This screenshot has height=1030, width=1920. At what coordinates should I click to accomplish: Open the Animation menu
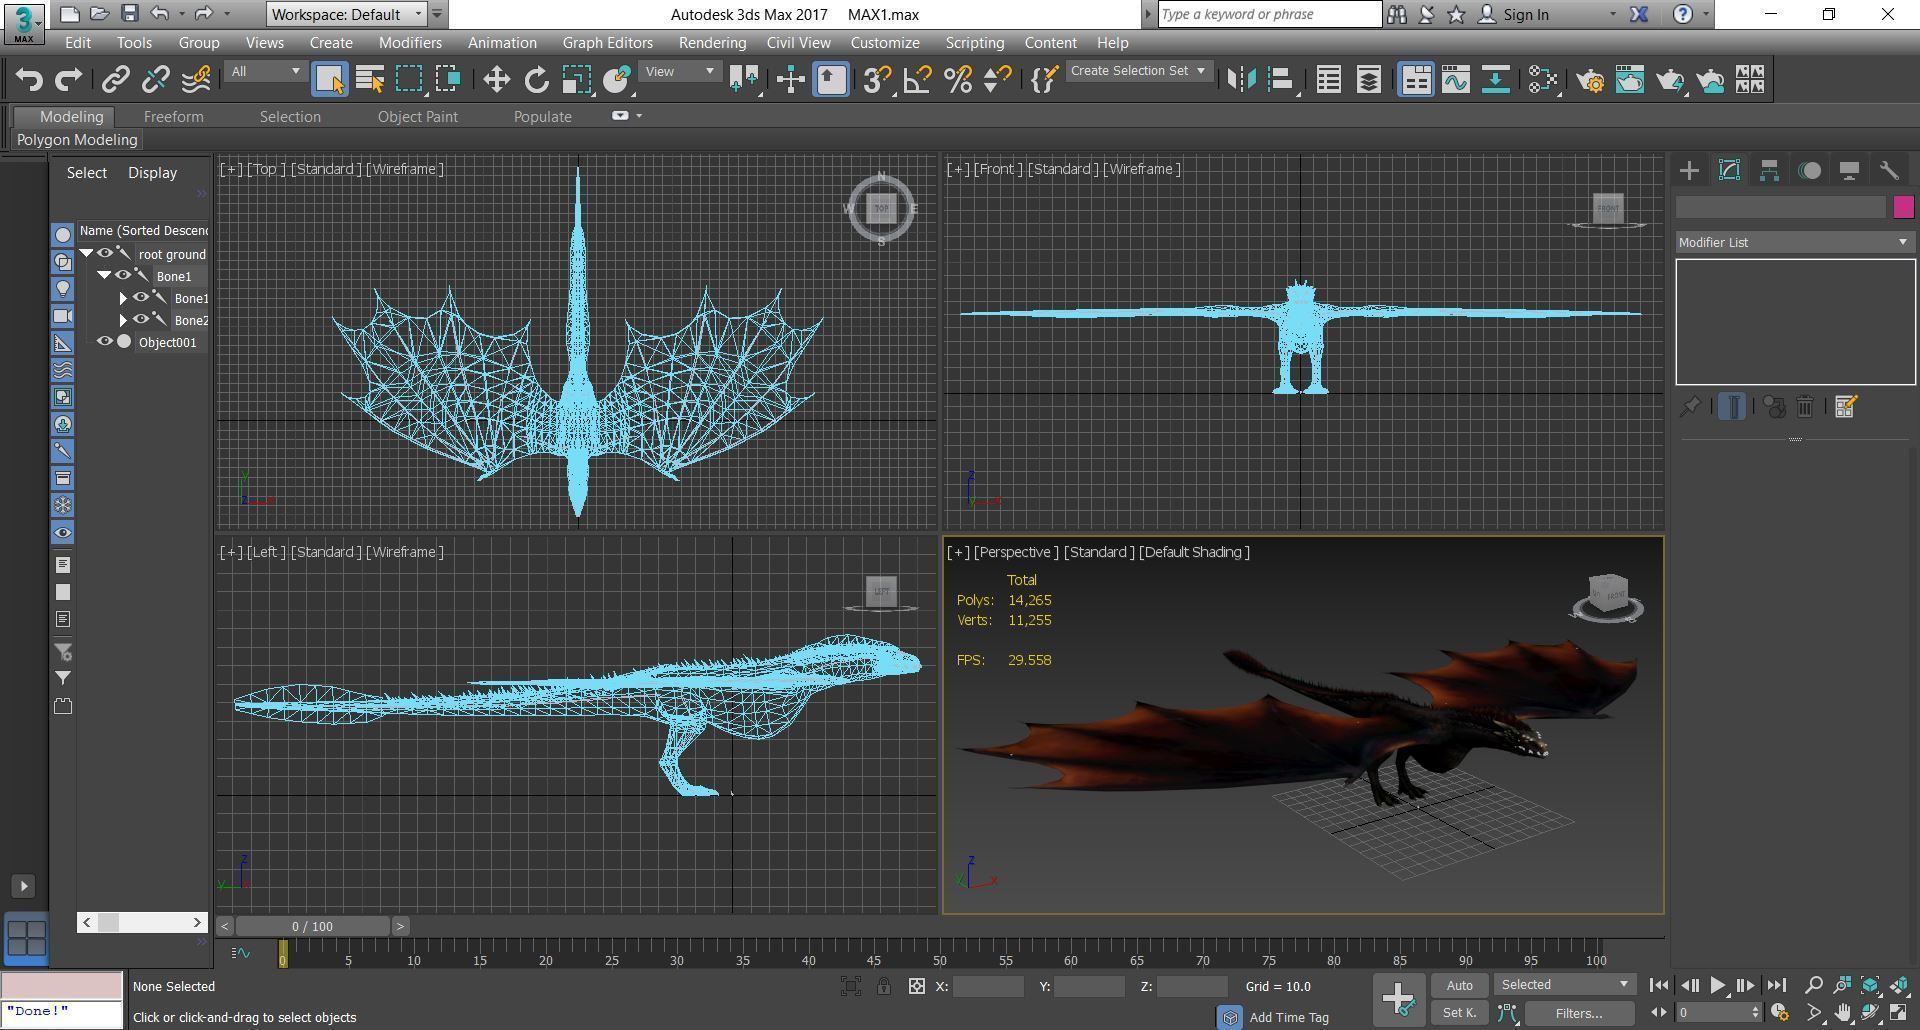502,43
